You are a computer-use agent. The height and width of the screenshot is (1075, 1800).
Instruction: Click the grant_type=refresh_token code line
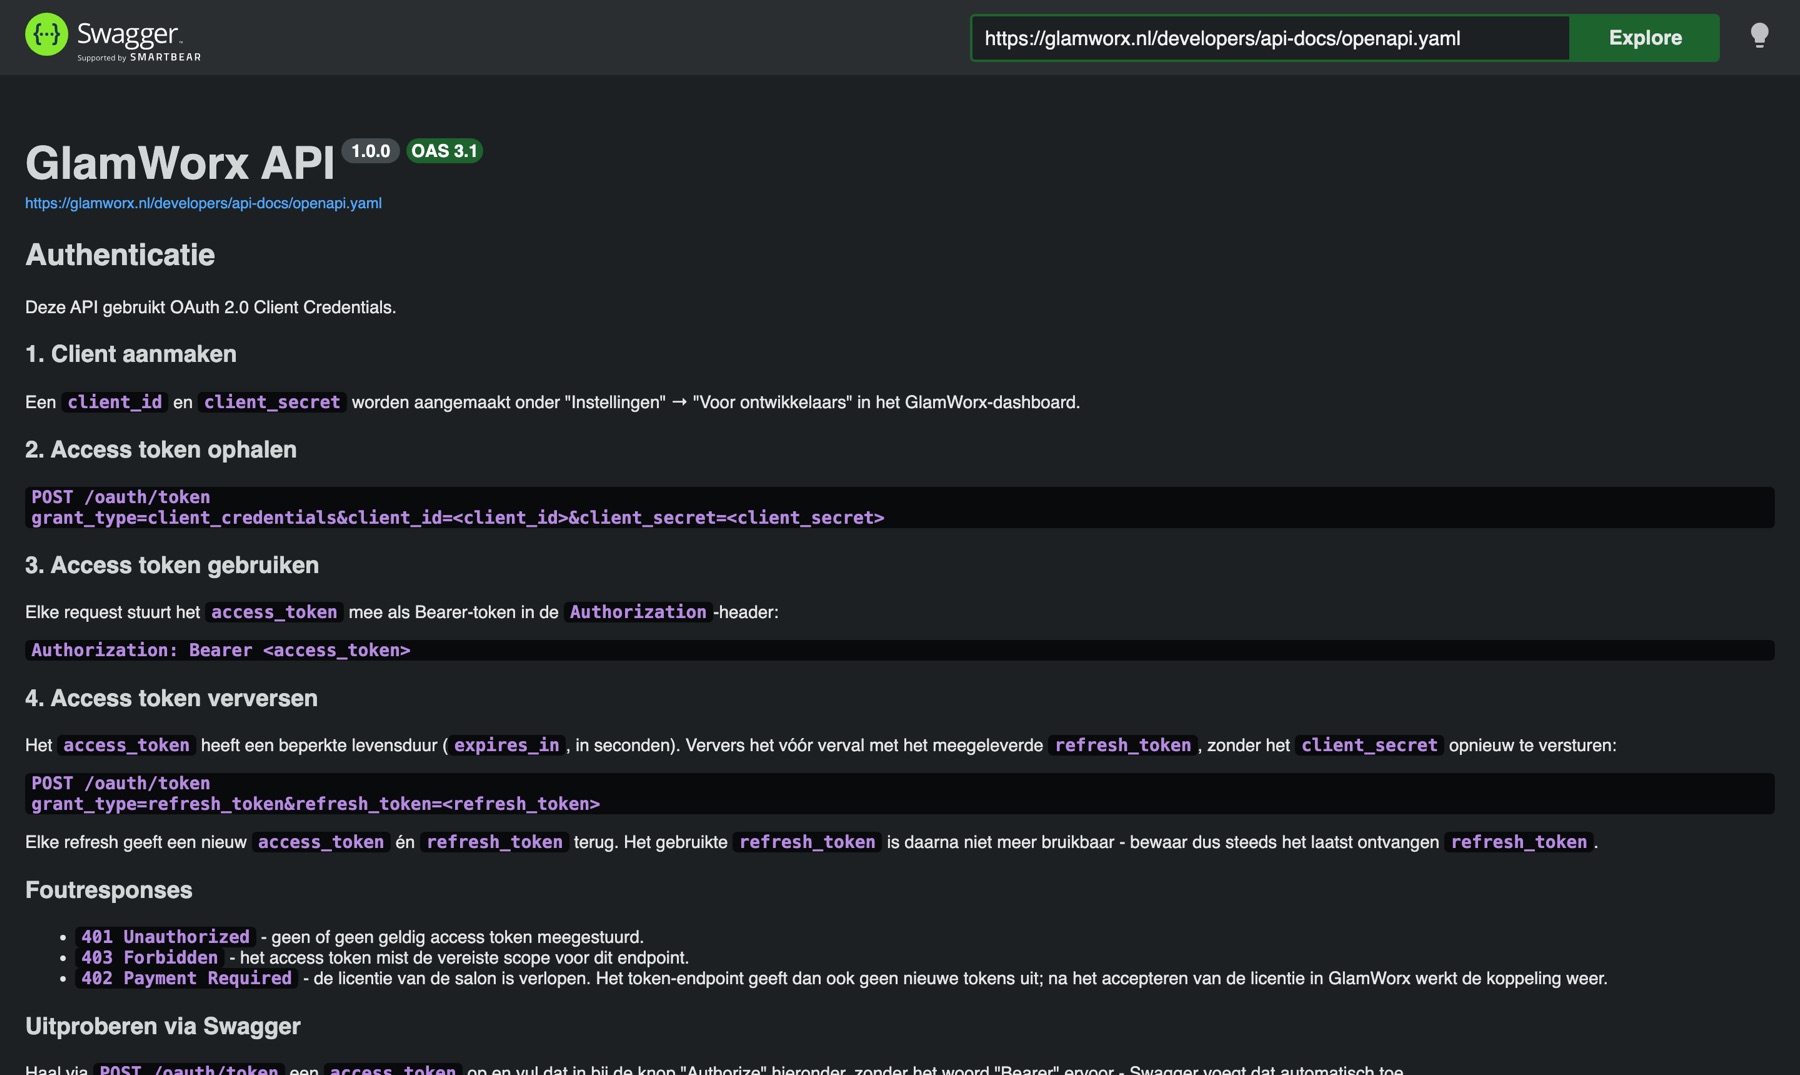[315, 804]
